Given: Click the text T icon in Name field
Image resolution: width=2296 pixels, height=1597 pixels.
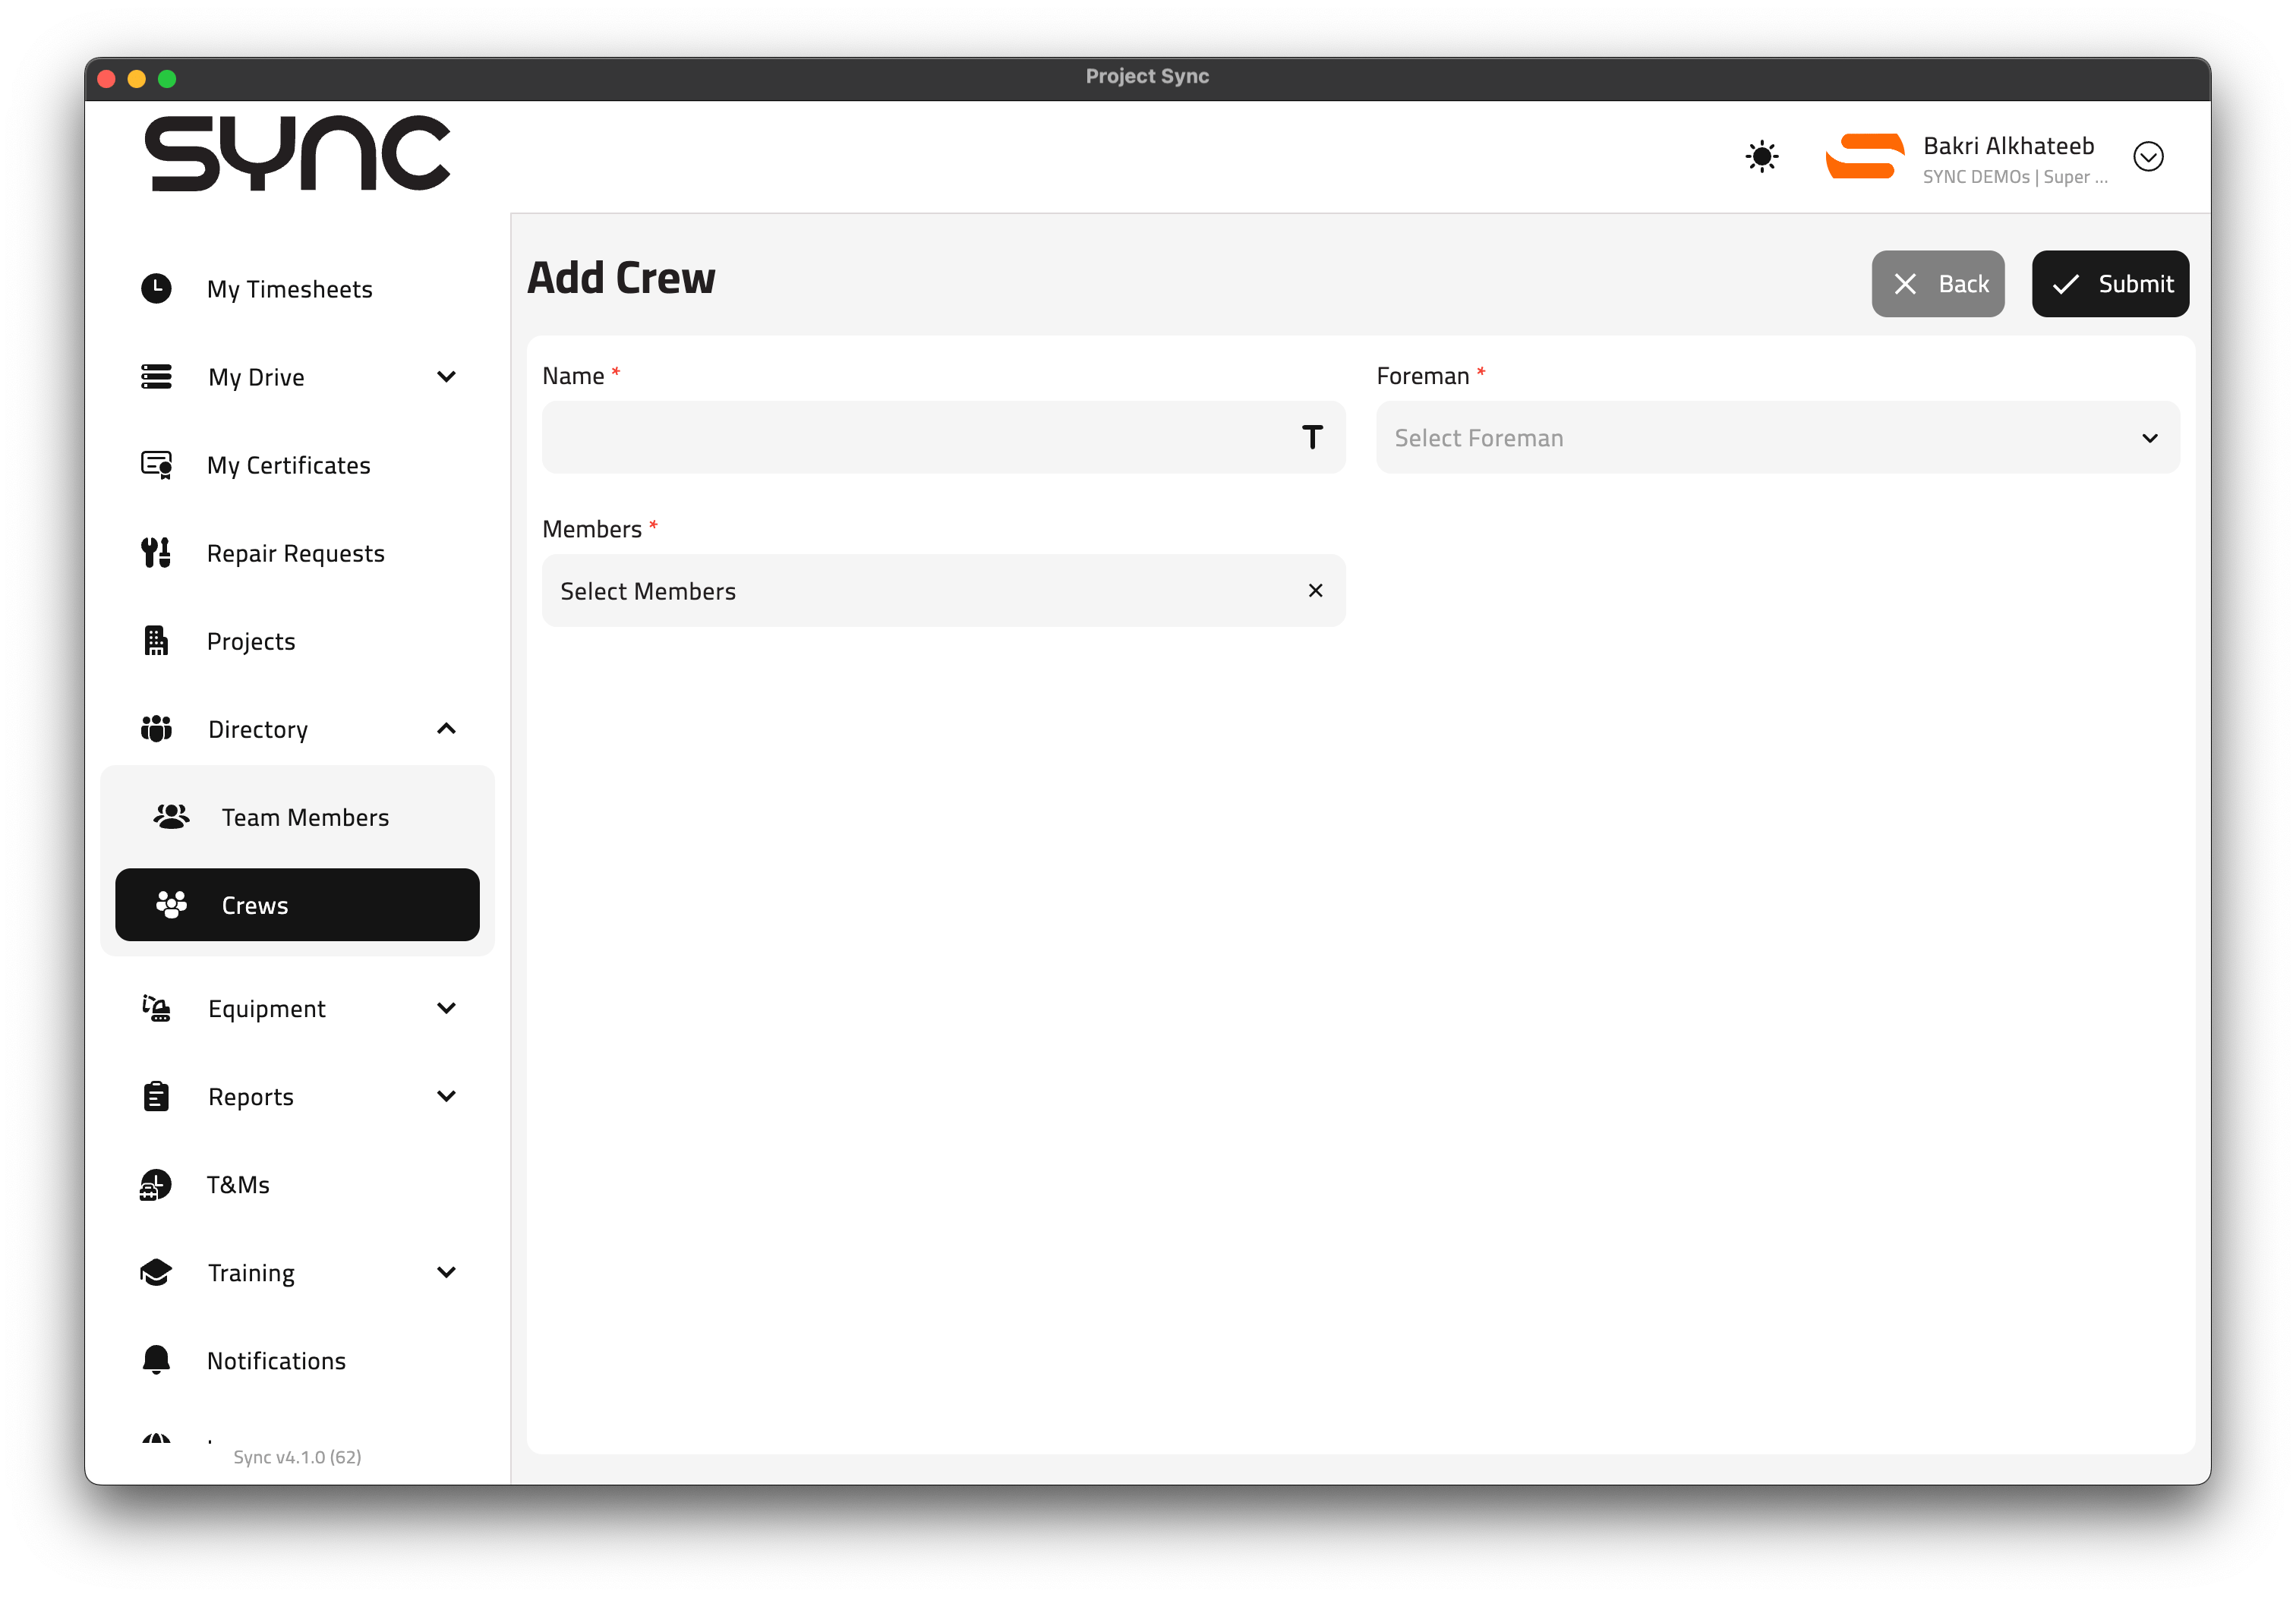Looking at the screenshot, I should [x=1312, y=437].
